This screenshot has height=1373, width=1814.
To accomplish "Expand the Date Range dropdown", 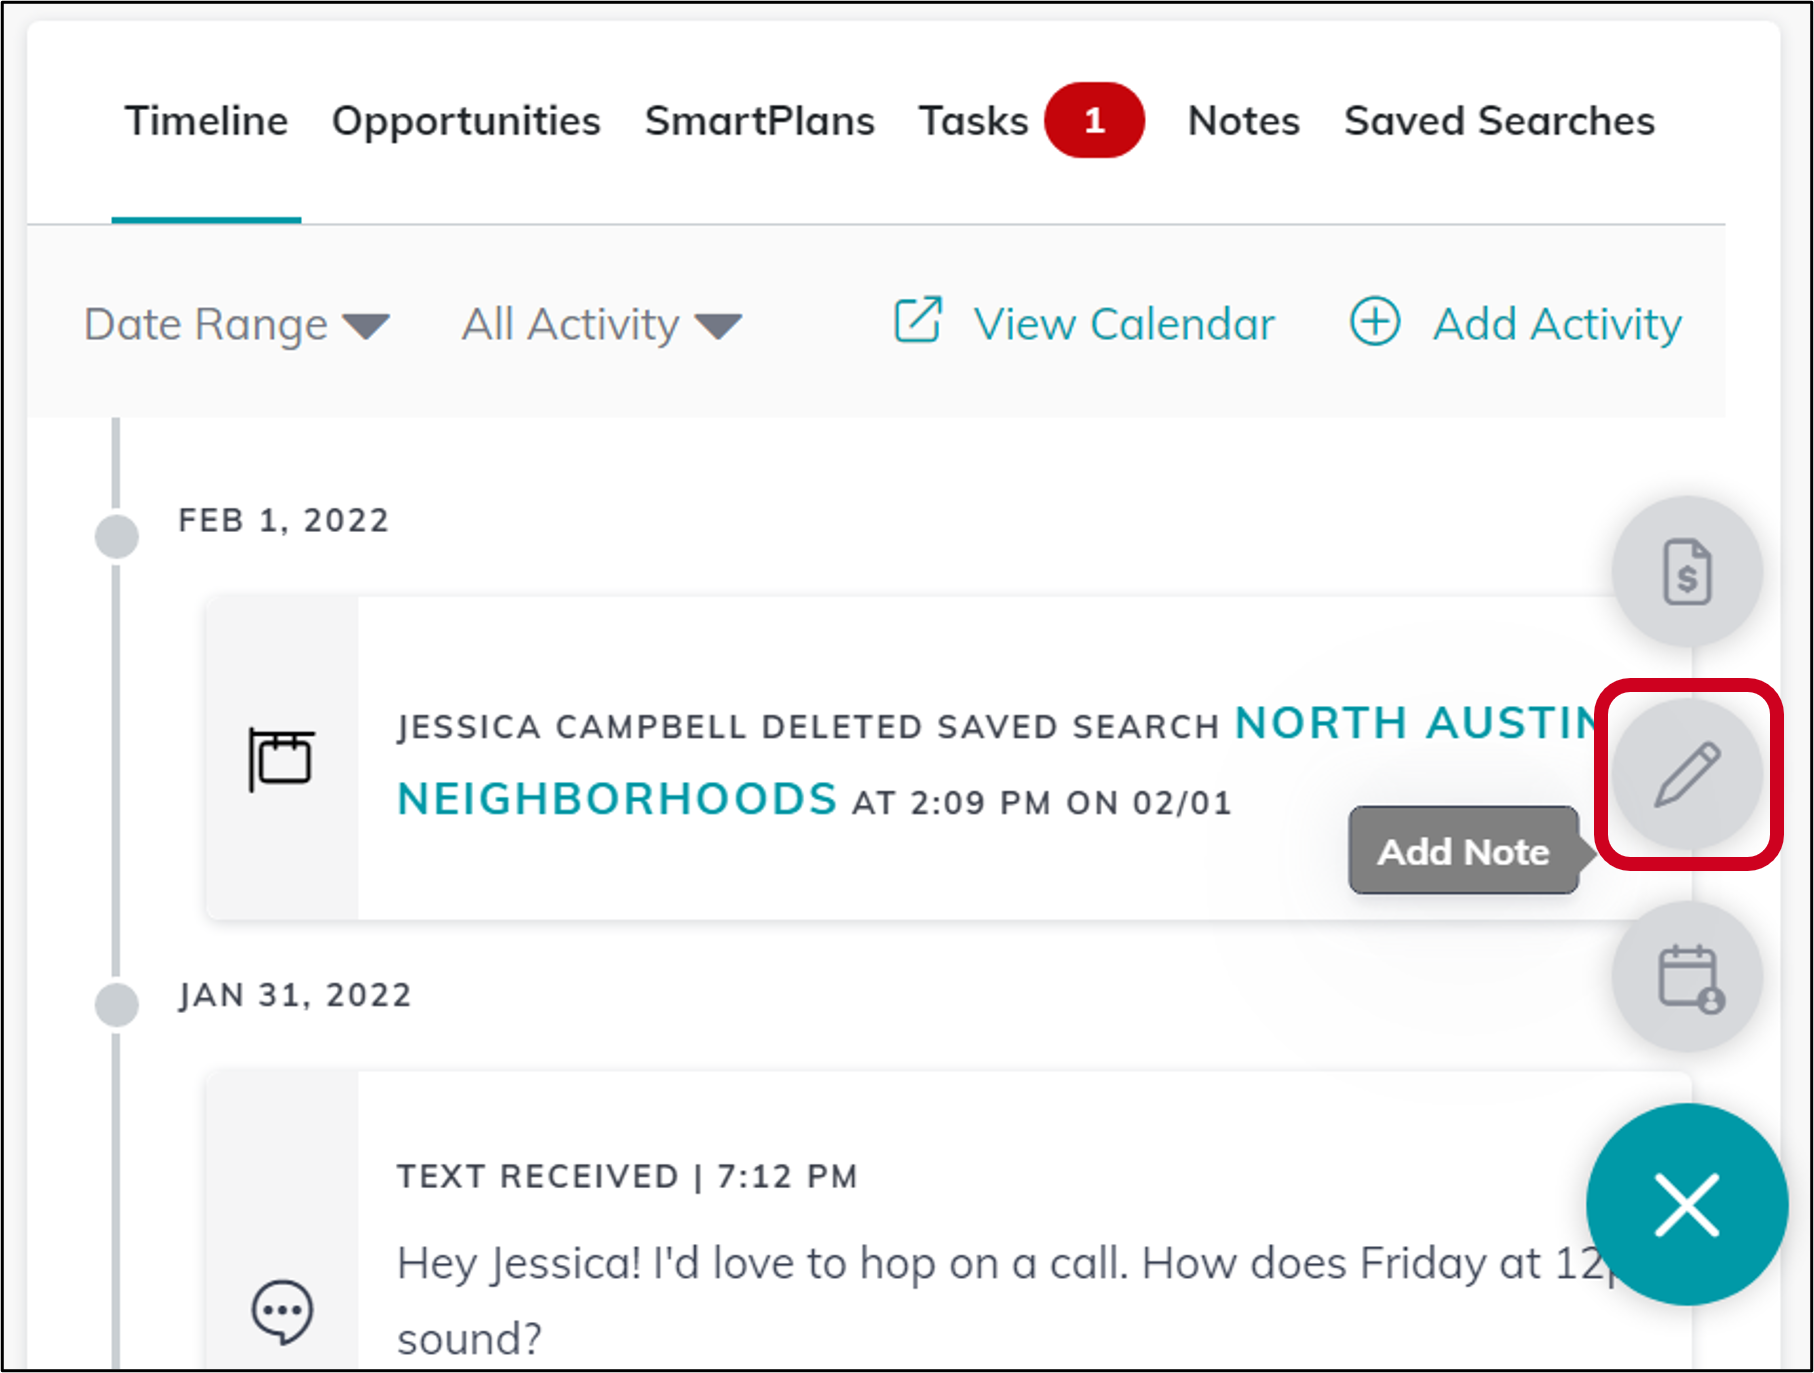I will click(236, 325).
